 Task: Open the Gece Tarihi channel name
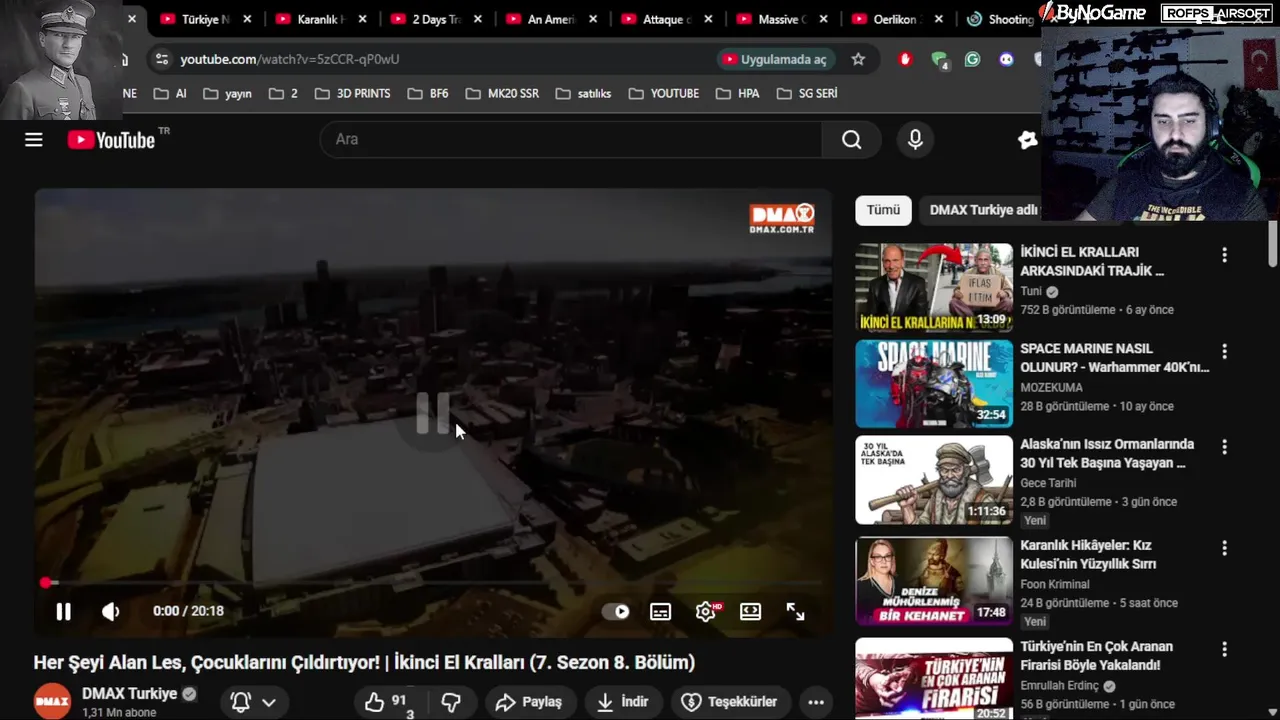click(x=1048, y=483)
